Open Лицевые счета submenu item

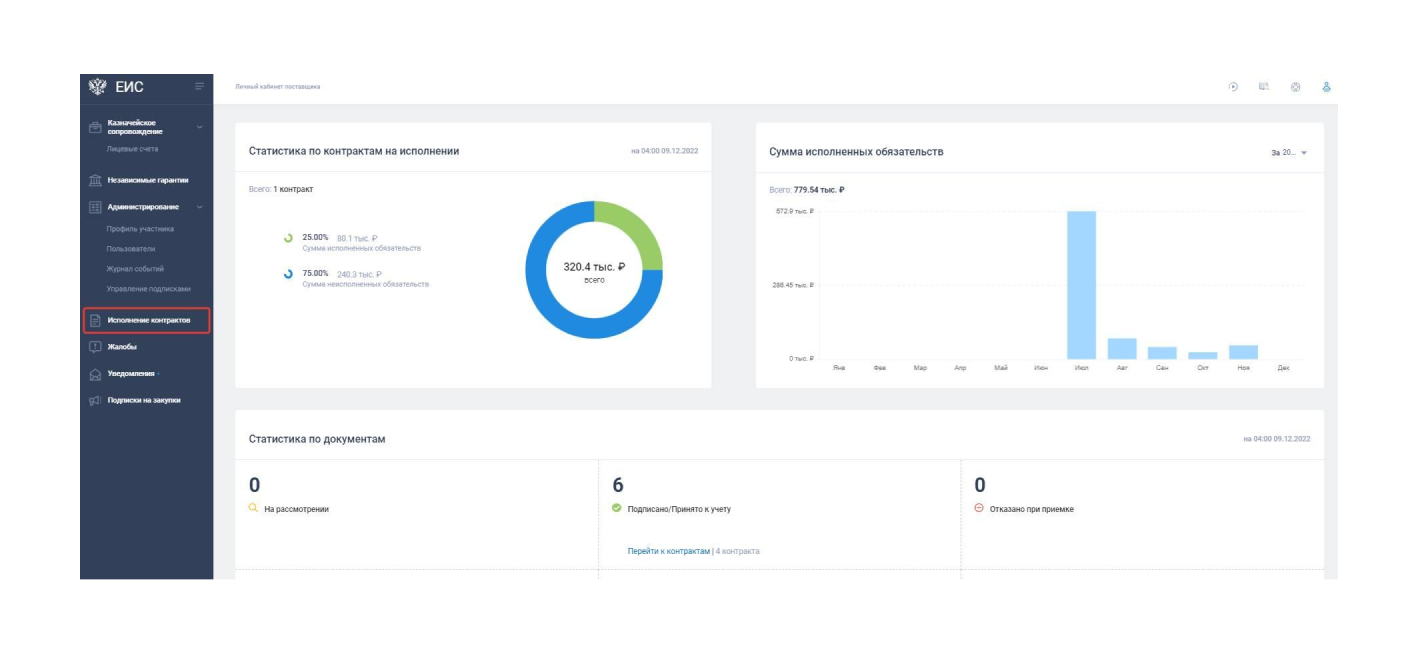[132, 149]
